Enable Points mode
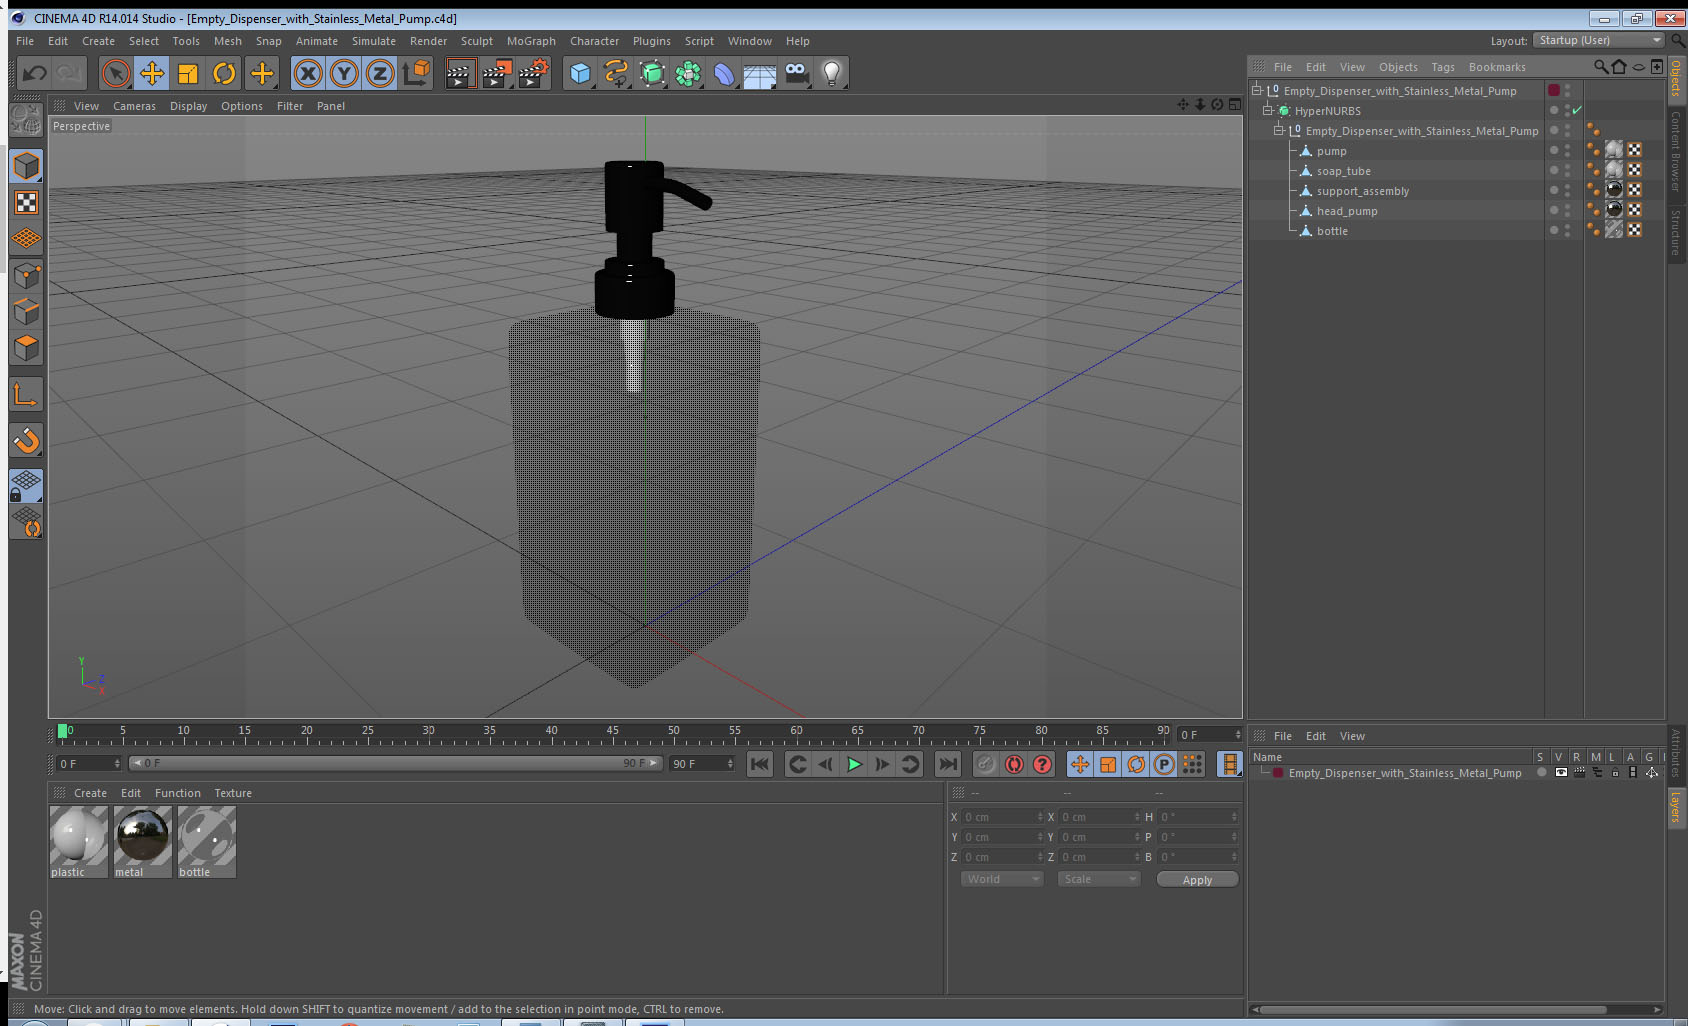Screen dimensions: 1688x1026 point(26,275)
